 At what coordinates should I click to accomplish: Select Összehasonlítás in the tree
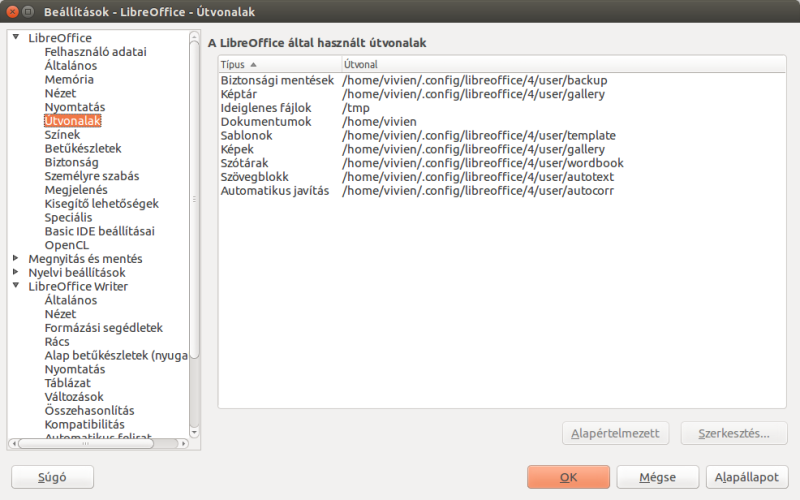[x=89, y=410]
